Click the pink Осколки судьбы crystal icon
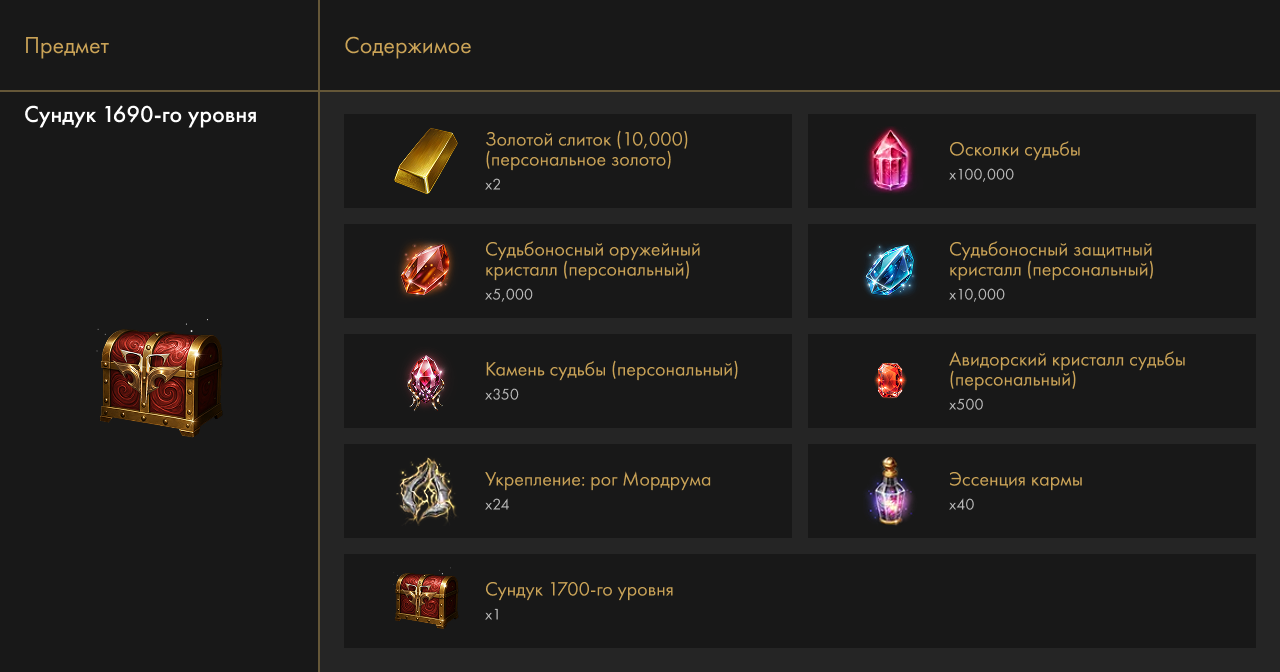 pos(890,161)
